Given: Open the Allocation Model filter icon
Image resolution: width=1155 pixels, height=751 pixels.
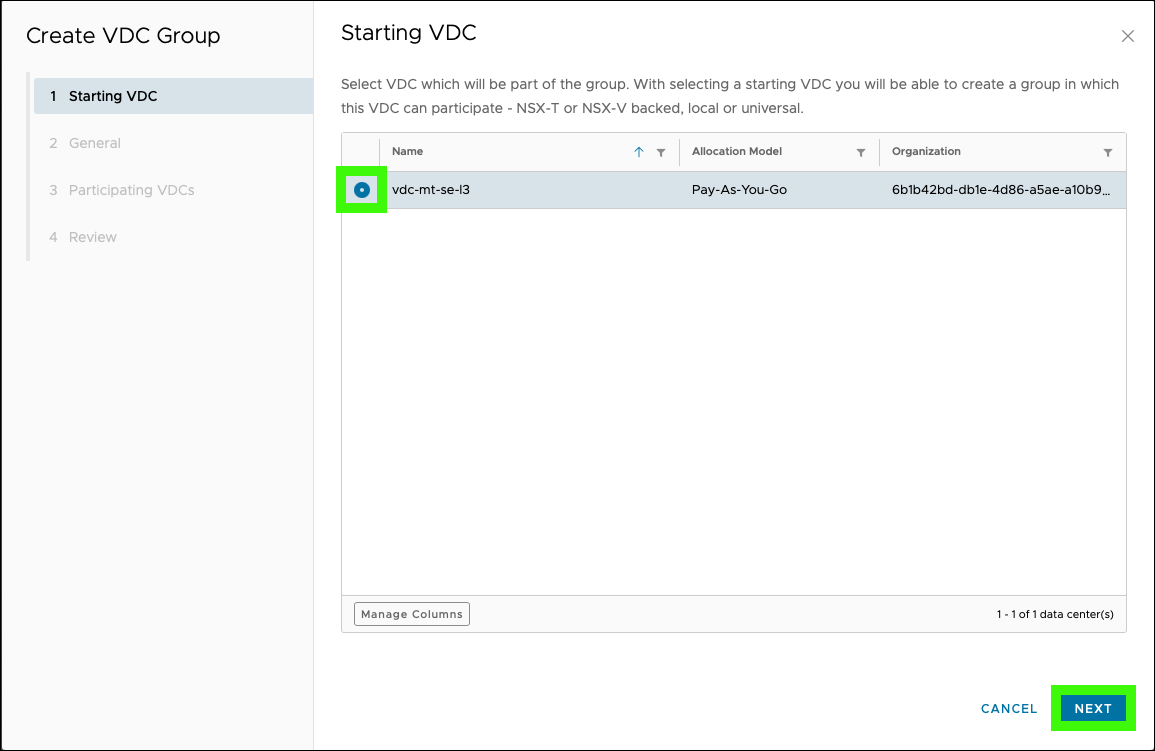Looking at the screenshot, I should 860,152.
